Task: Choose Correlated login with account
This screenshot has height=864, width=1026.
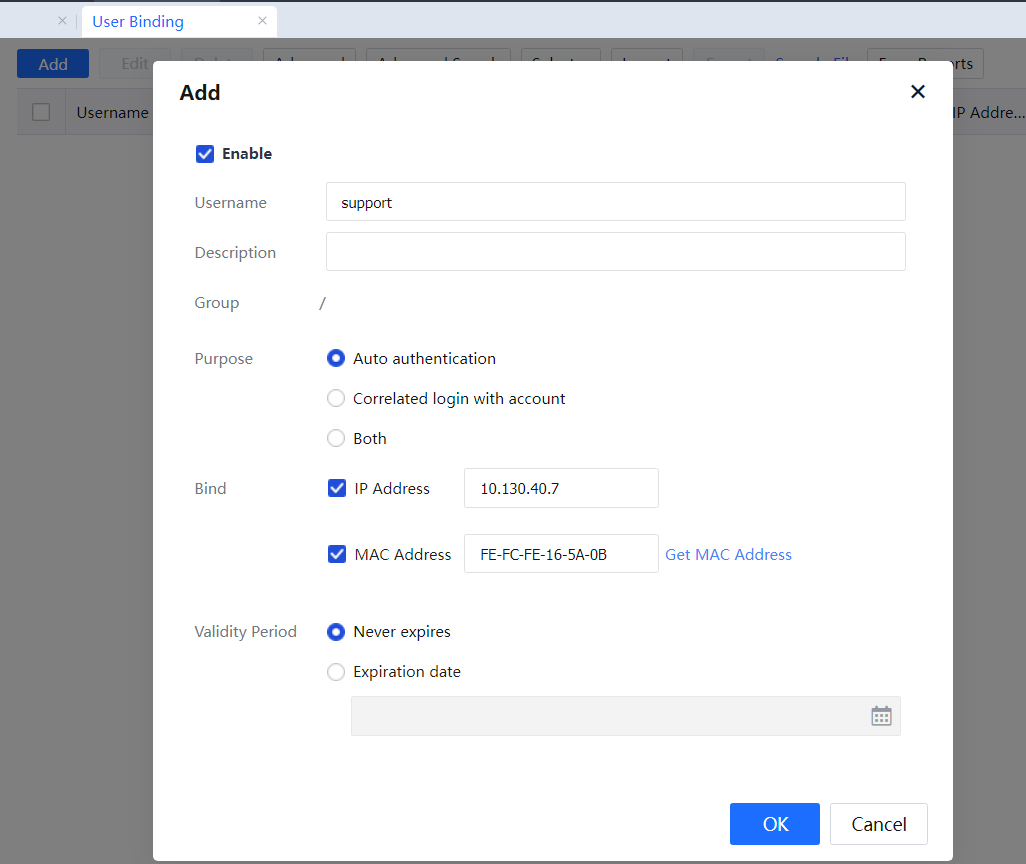Action: [336, 399]
